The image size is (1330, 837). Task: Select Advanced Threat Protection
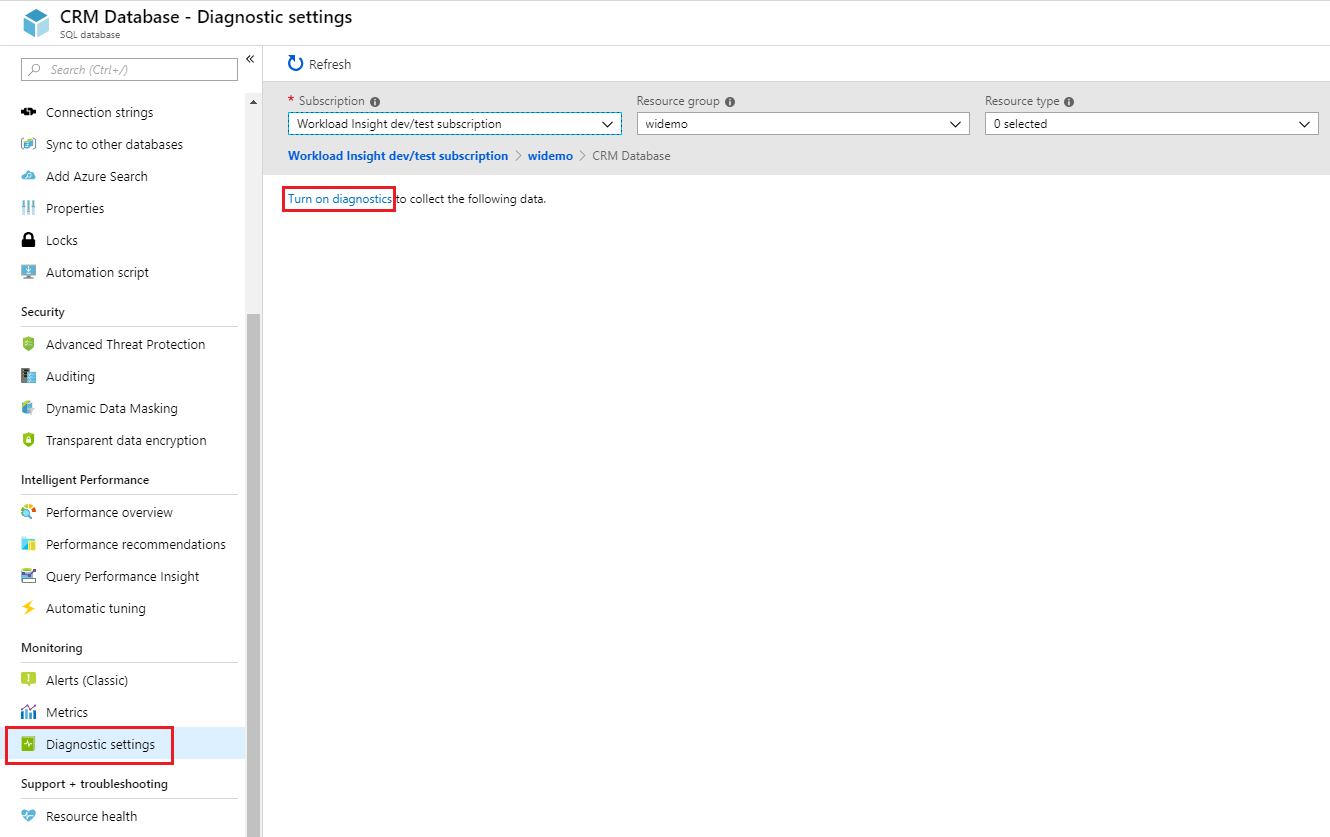click(125, 343)
